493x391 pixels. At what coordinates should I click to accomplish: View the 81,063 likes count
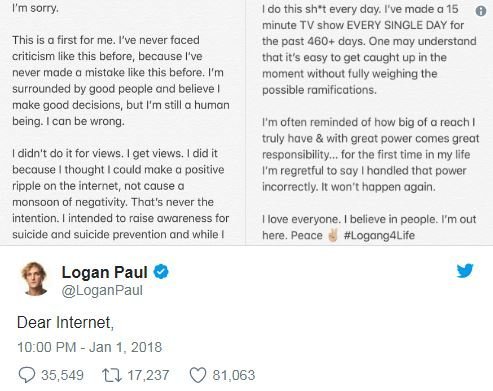coord(234,375)
